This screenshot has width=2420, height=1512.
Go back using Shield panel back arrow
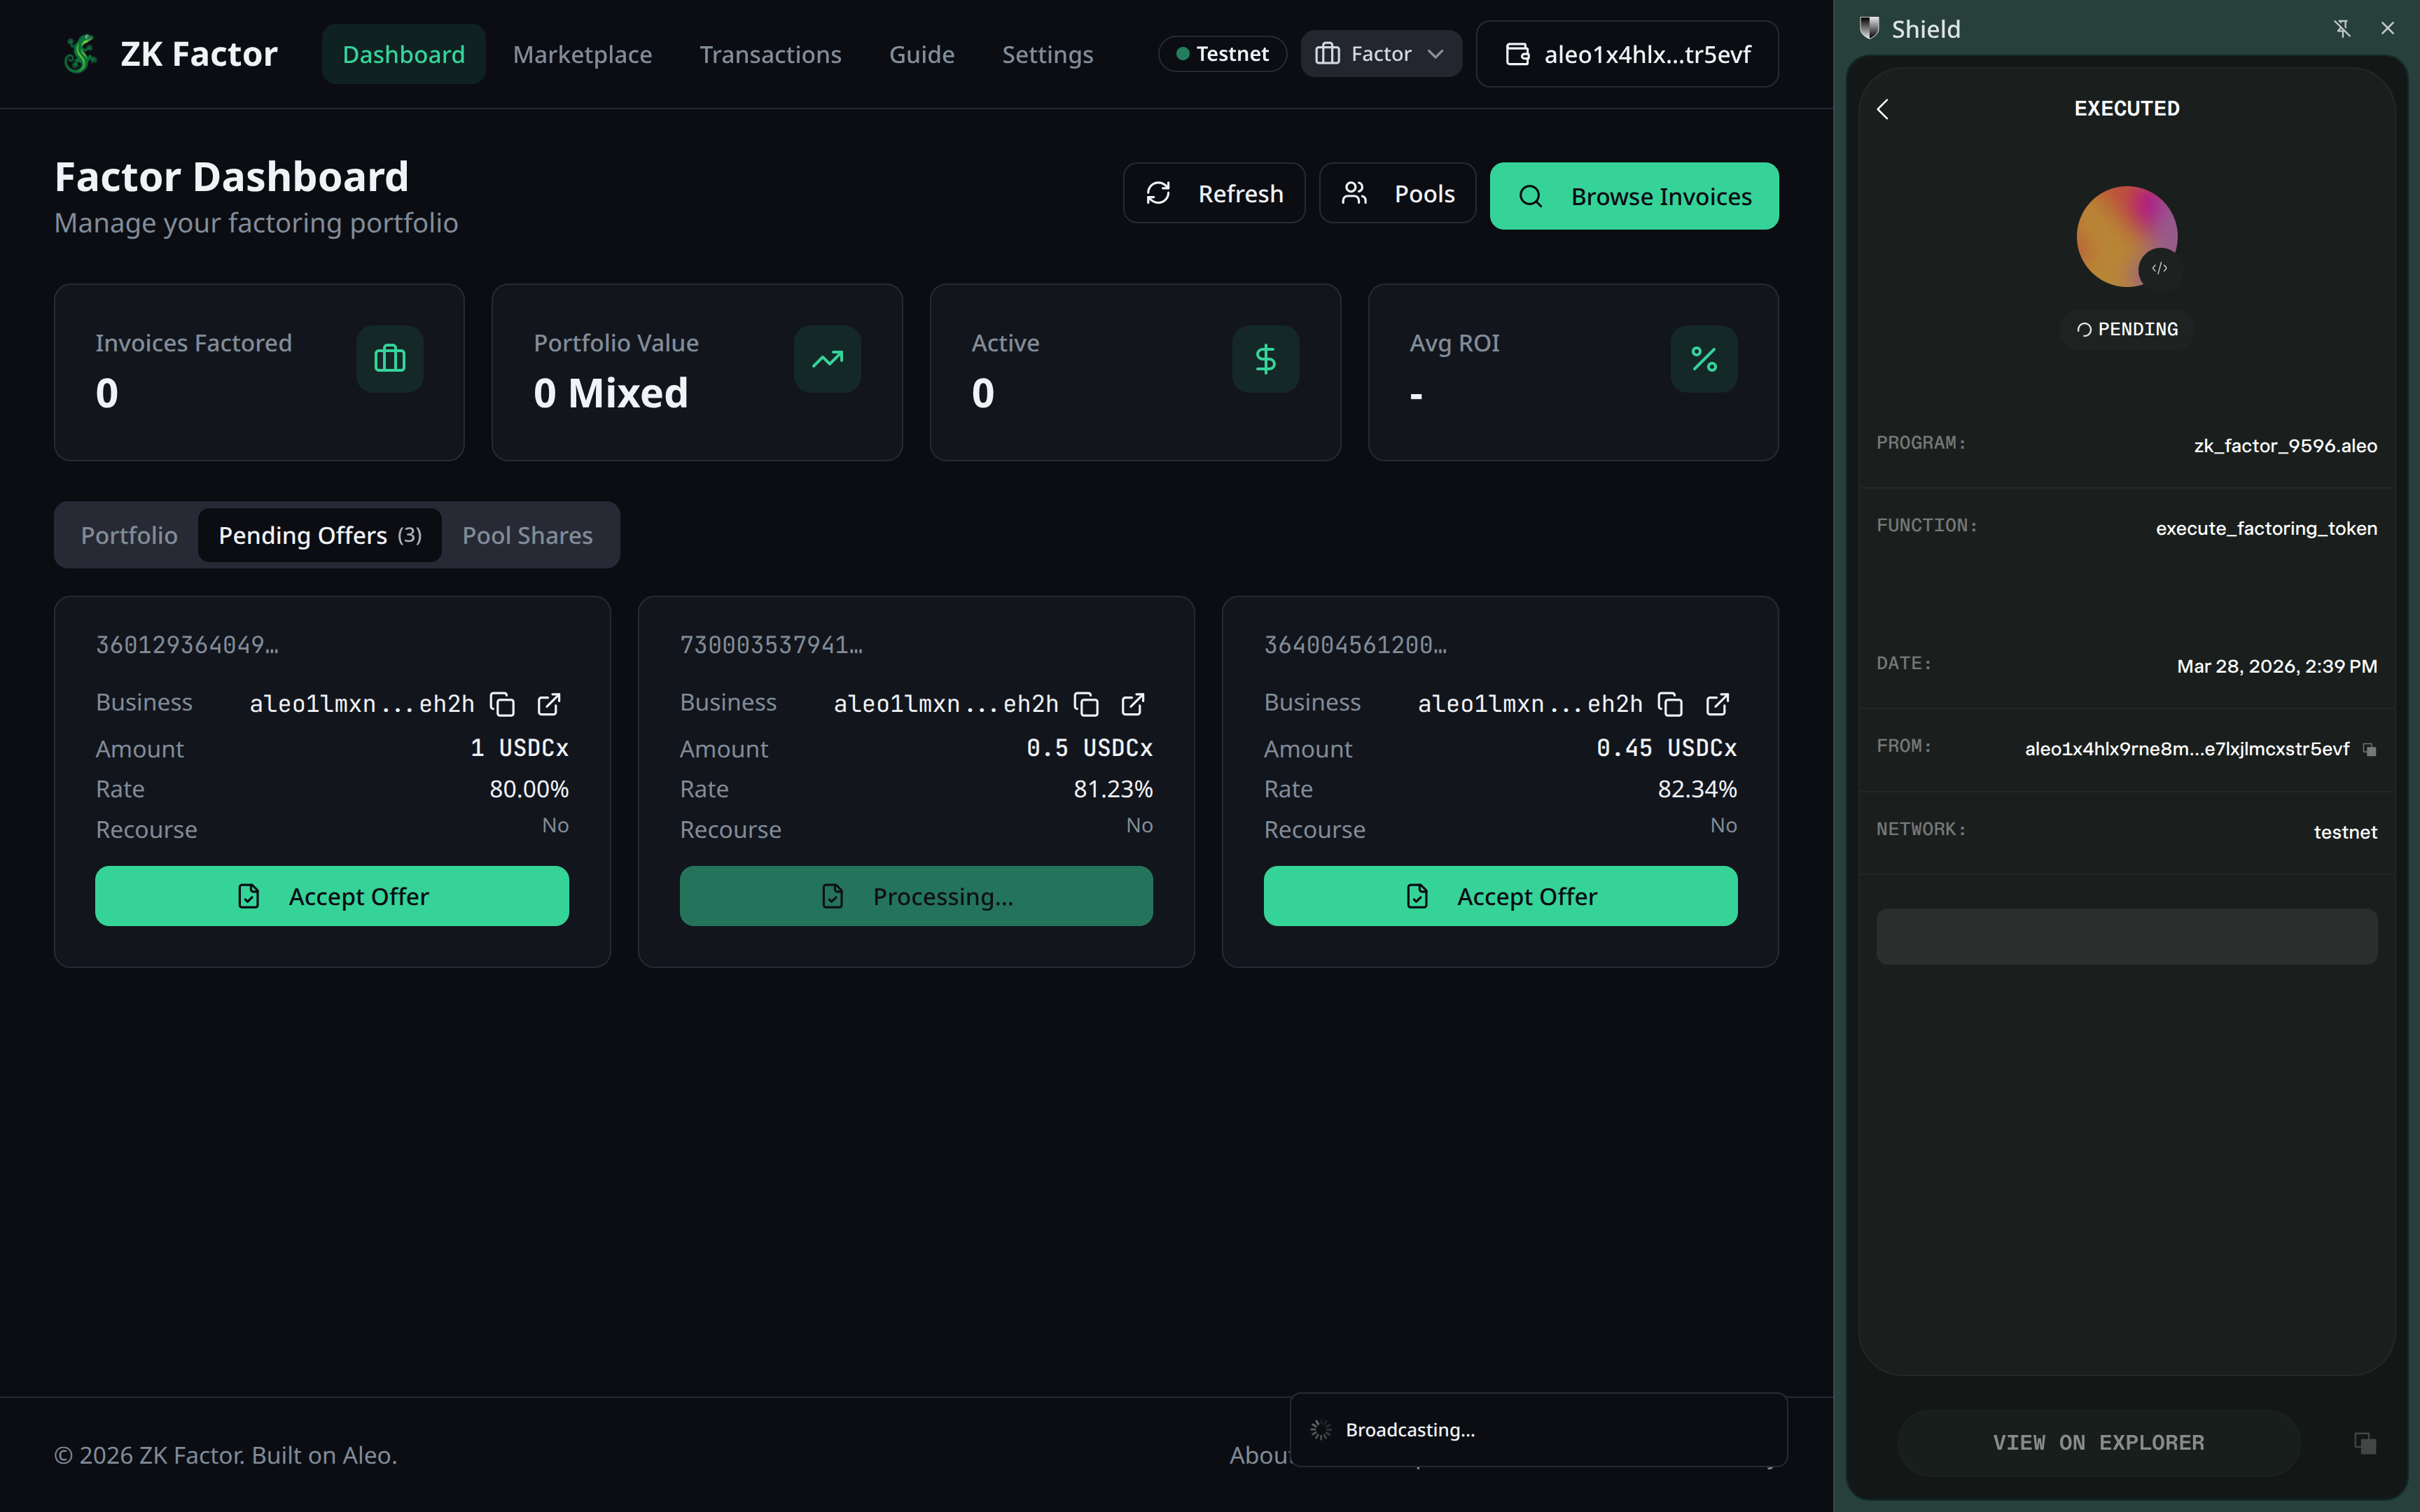pos(1883,109)
